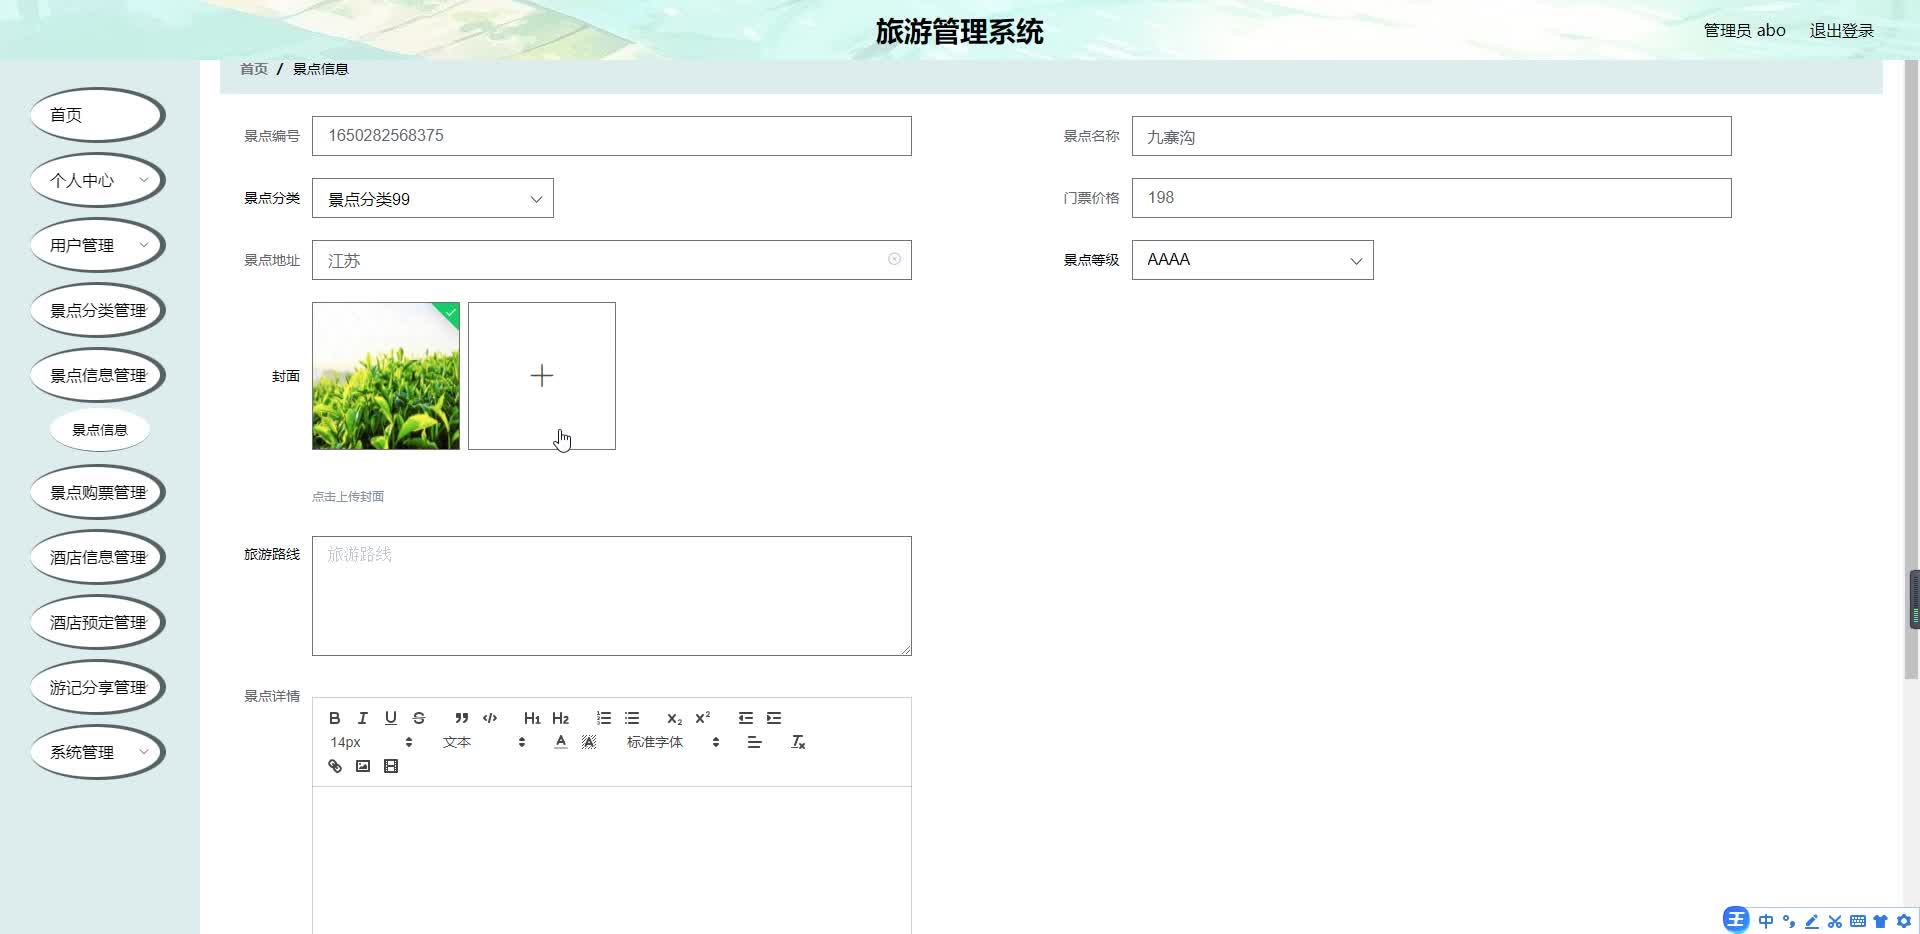Toggle bold formatting in editor

point(335,718)
